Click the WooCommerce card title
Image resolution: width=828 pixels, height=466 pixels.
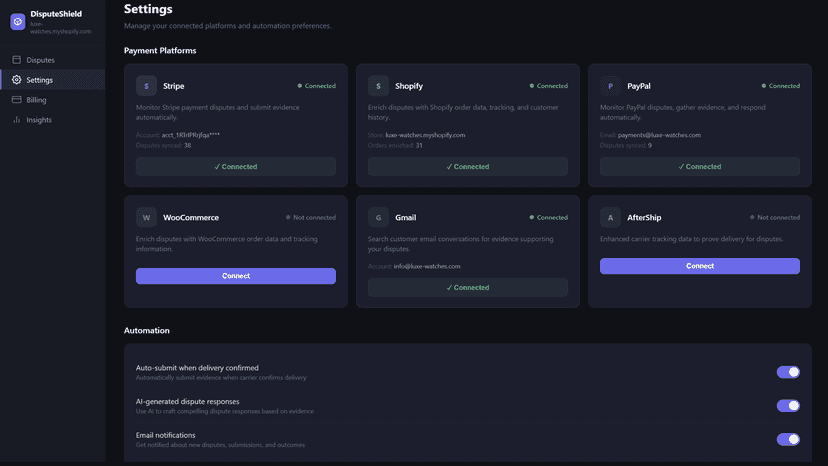click(191, 217)
